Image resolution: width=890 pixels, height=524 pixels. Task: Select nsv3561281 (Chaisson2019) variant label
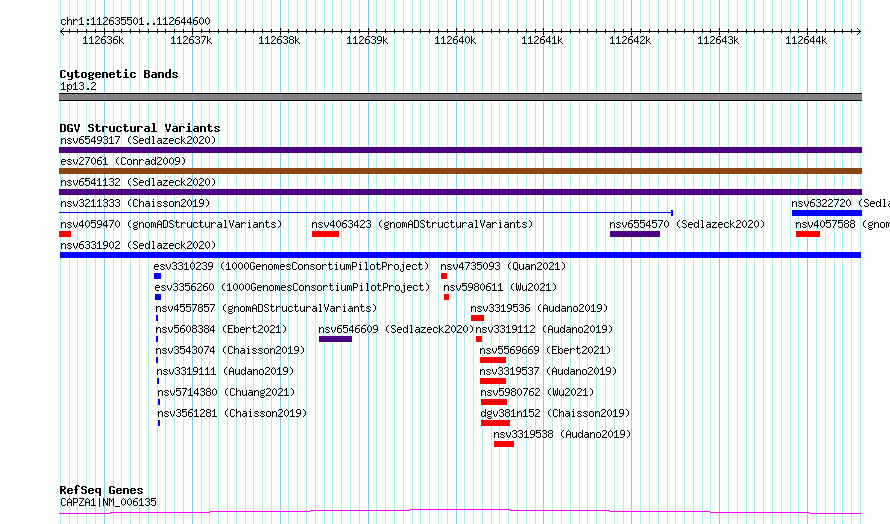point(232,413)
